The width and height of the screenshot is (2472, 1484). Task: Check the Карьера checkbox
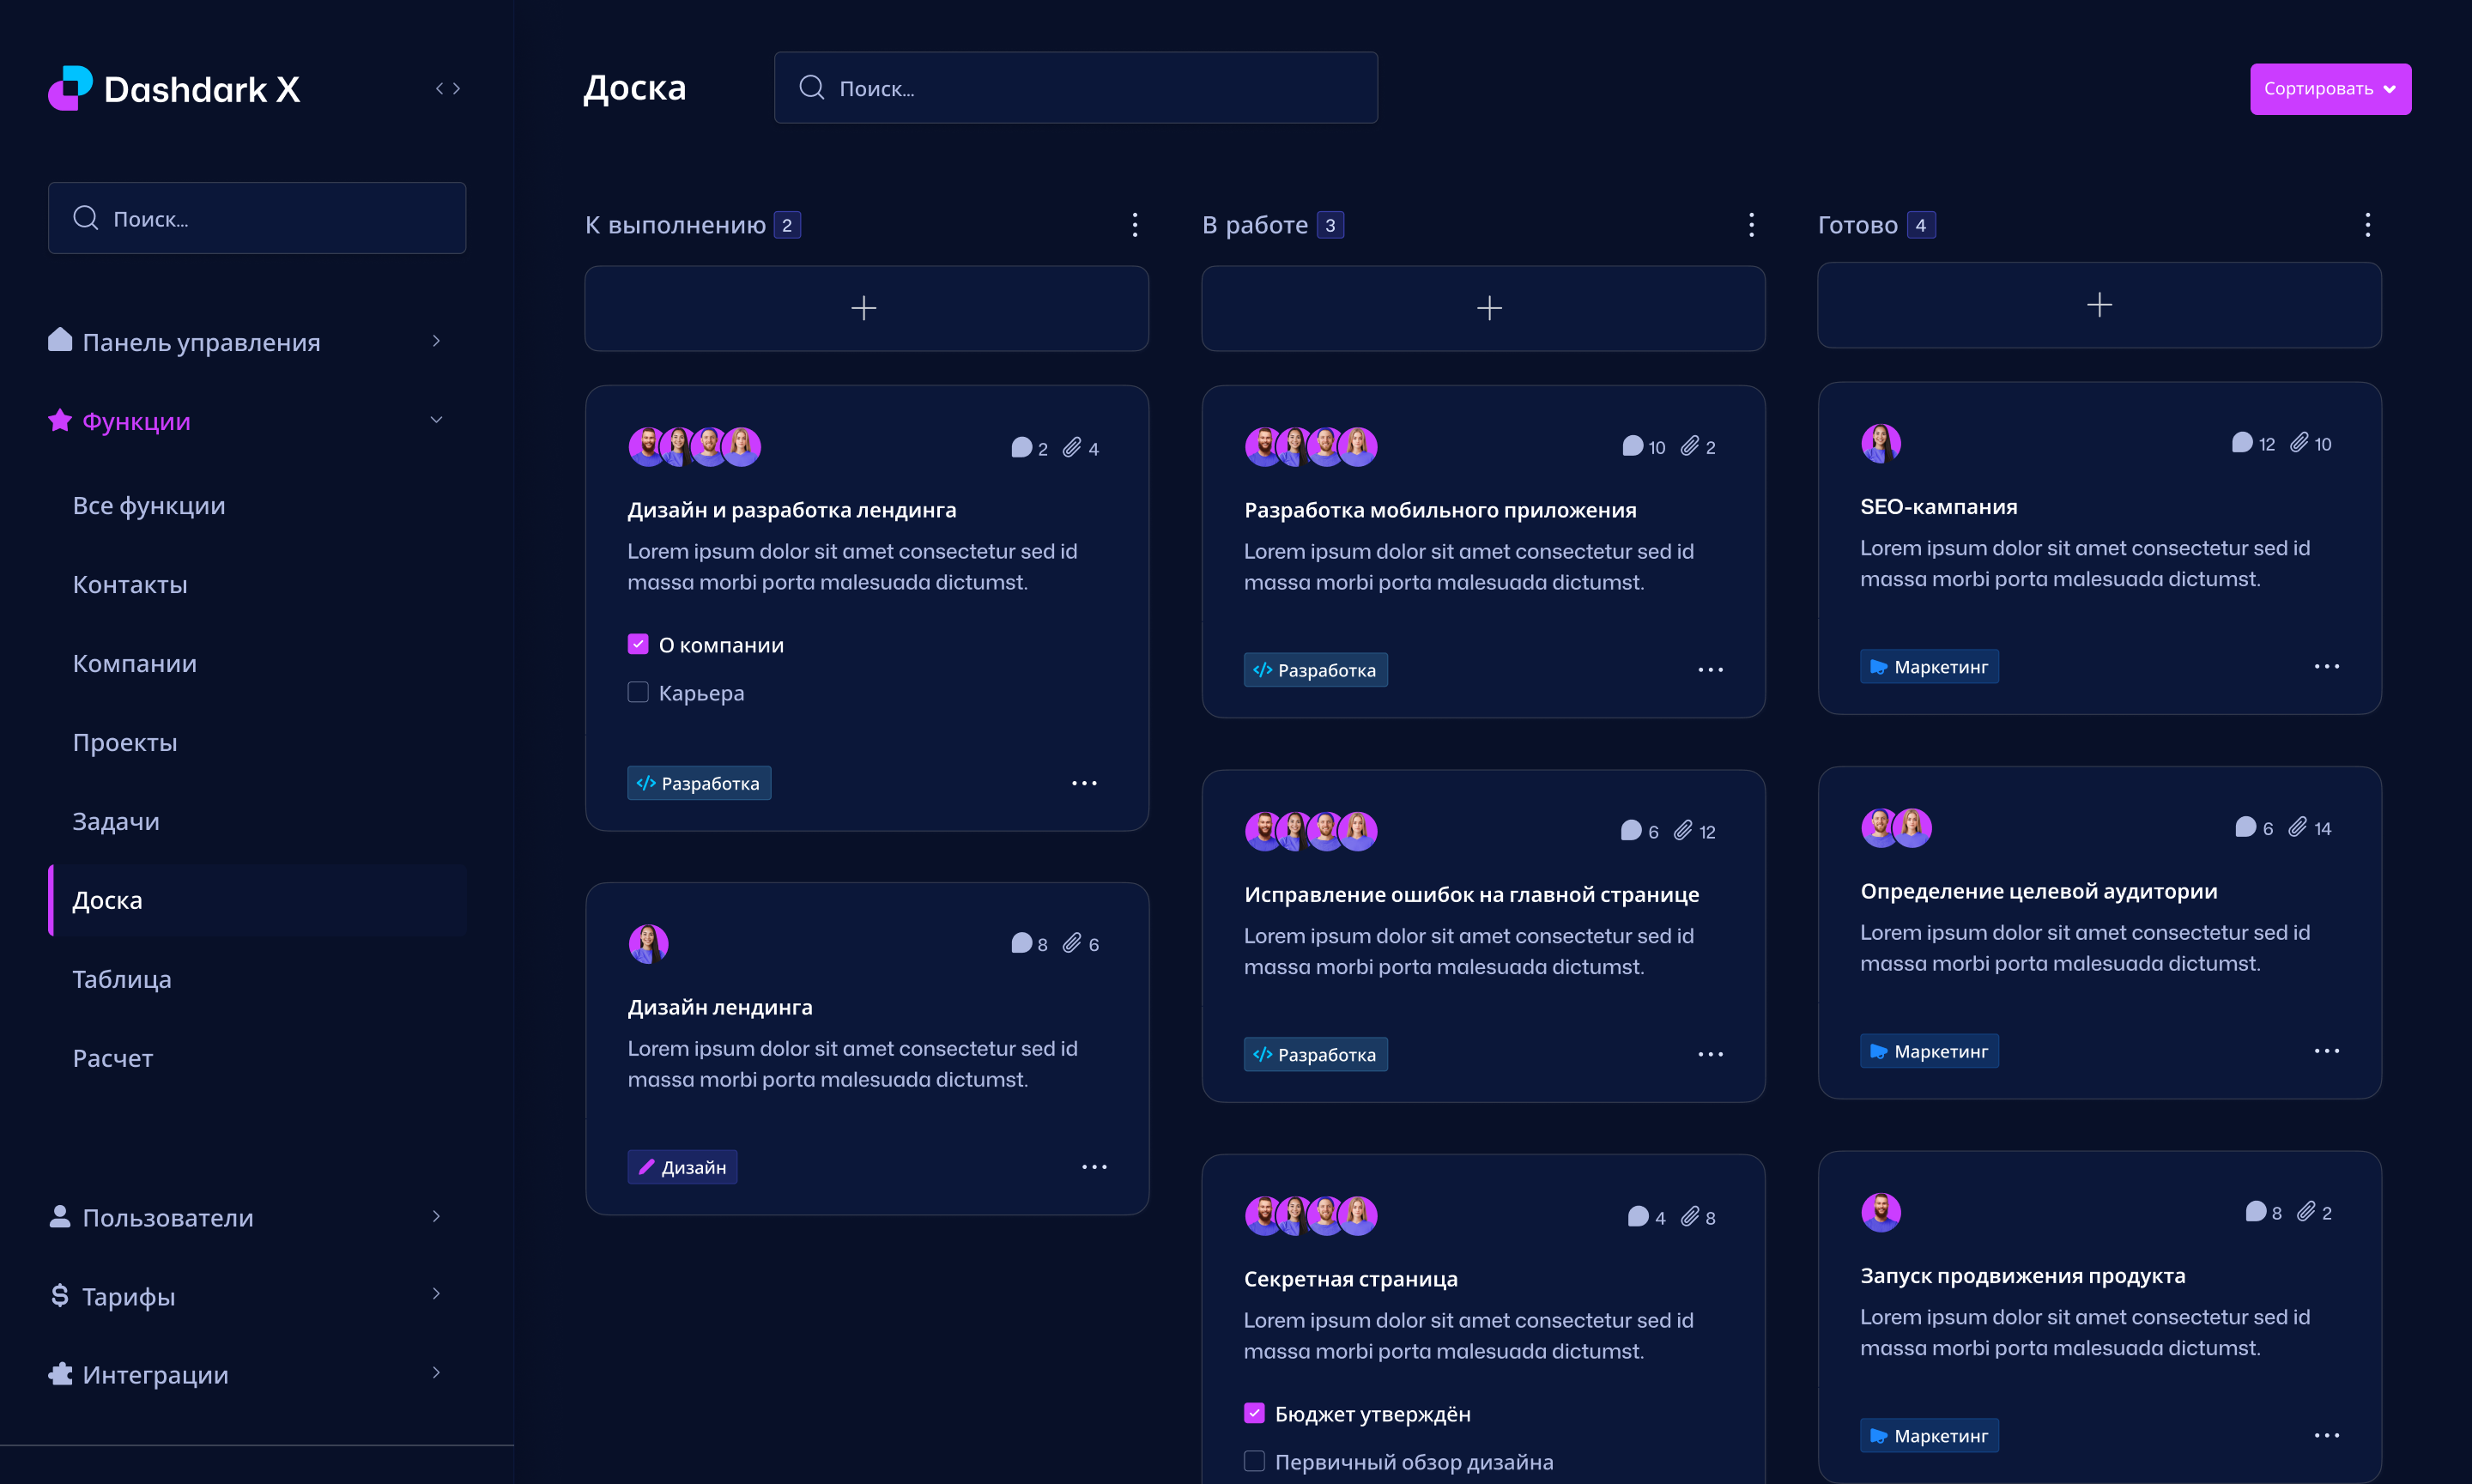[x=638, y=692]
